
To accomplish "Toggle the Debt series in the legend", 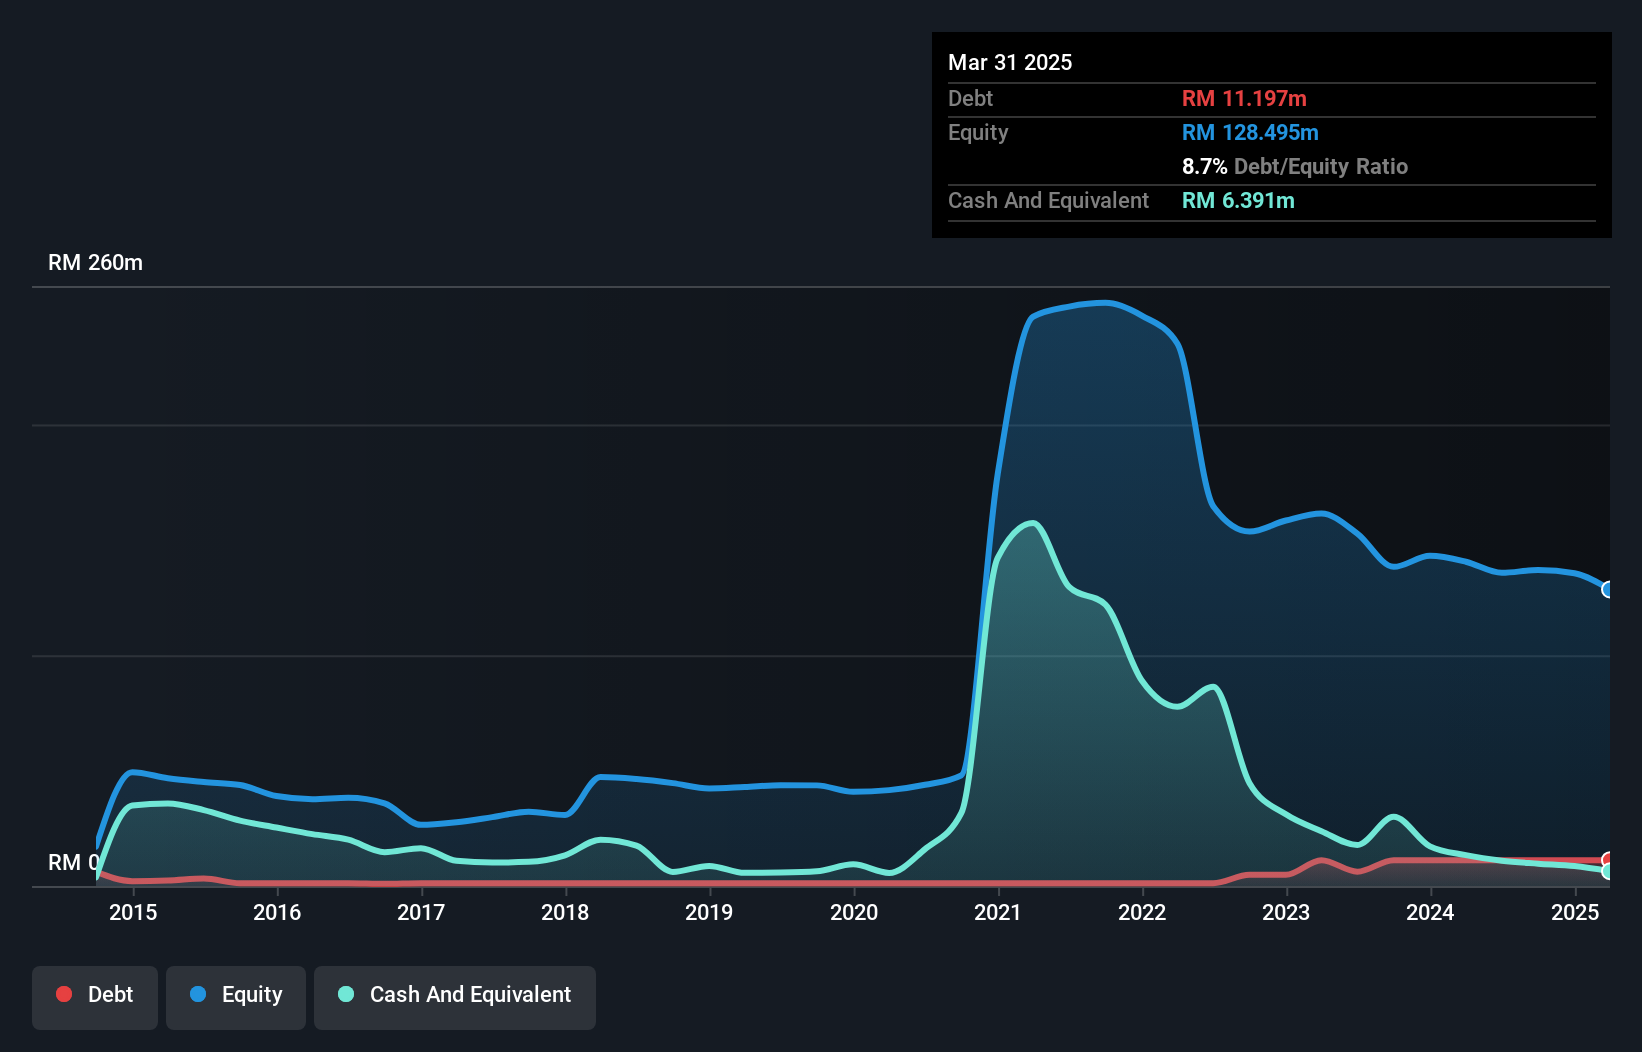I will pos(95,997).
